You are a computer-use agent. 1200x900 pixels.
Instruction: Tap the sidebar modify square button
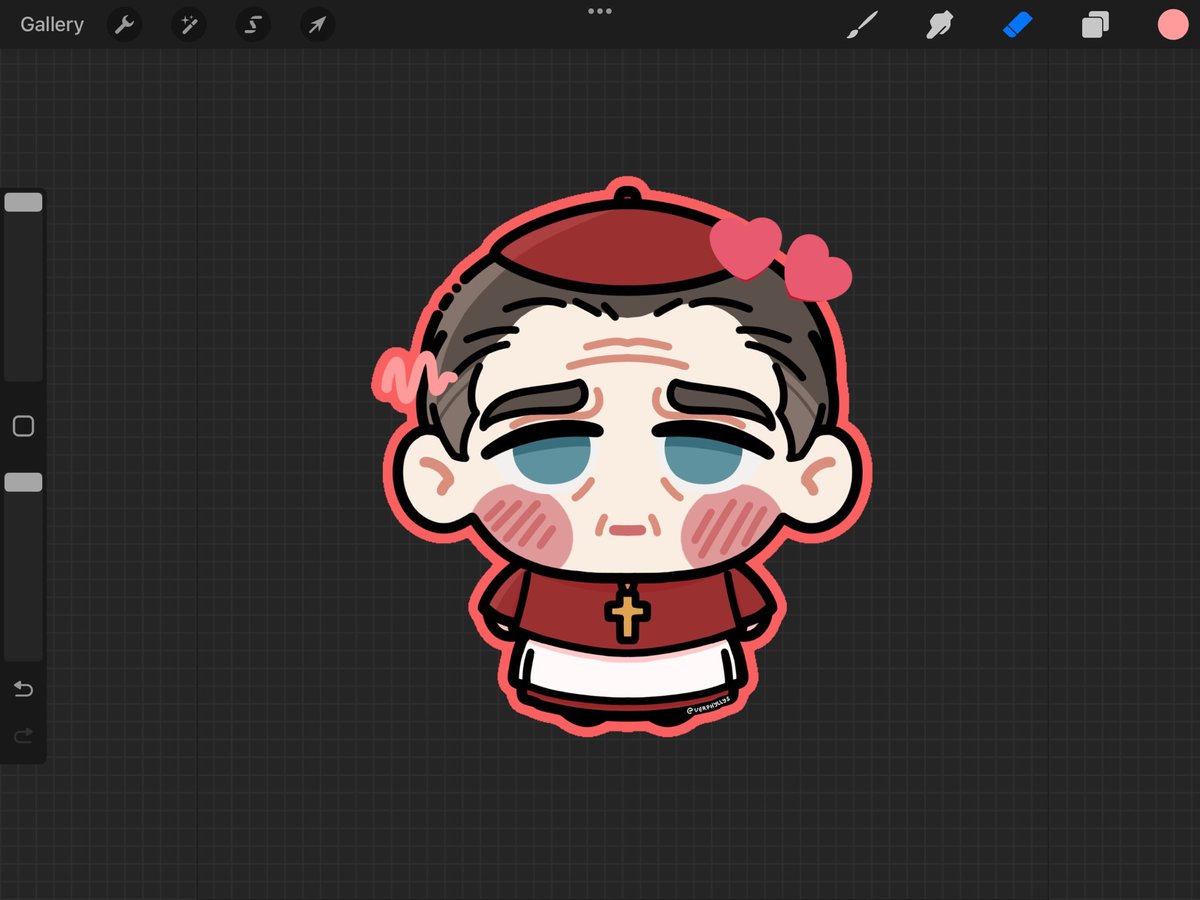point(23,425)
